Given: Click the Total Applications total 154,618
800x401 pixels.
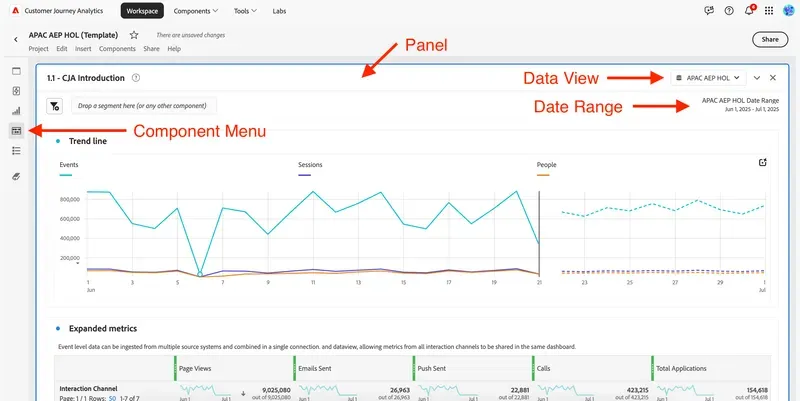Looking at the screenshot, I should [x=756, y=390].
